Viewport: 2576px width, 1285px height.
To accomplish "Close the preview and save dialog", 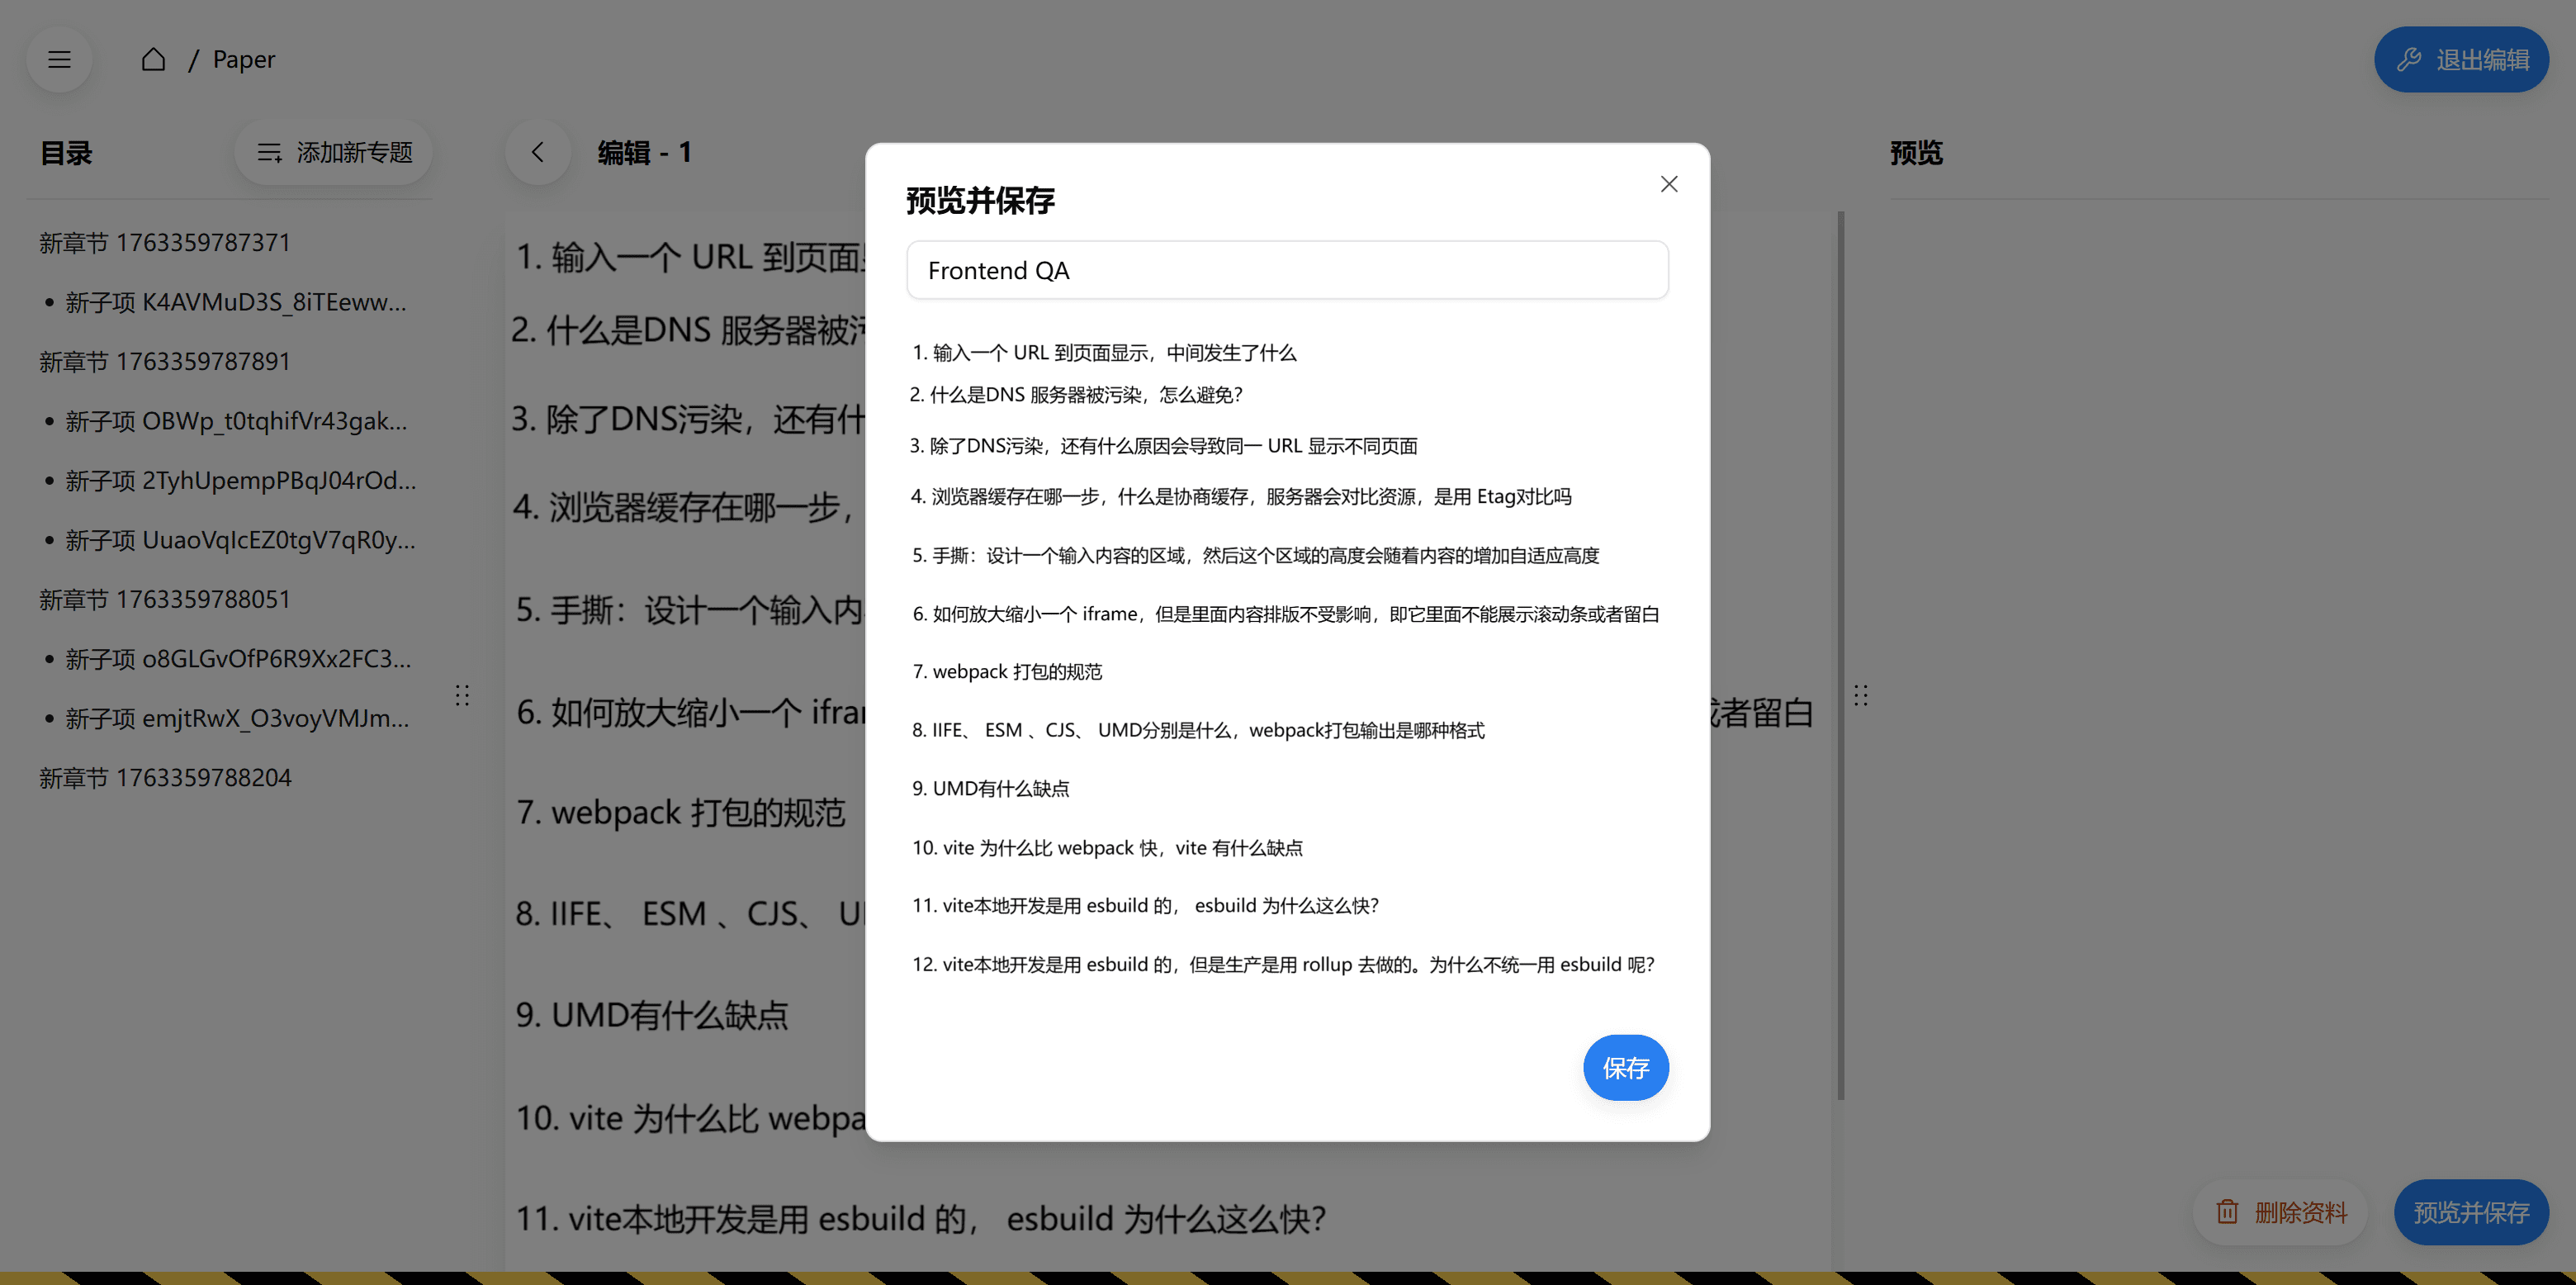I will point(1668,184).
